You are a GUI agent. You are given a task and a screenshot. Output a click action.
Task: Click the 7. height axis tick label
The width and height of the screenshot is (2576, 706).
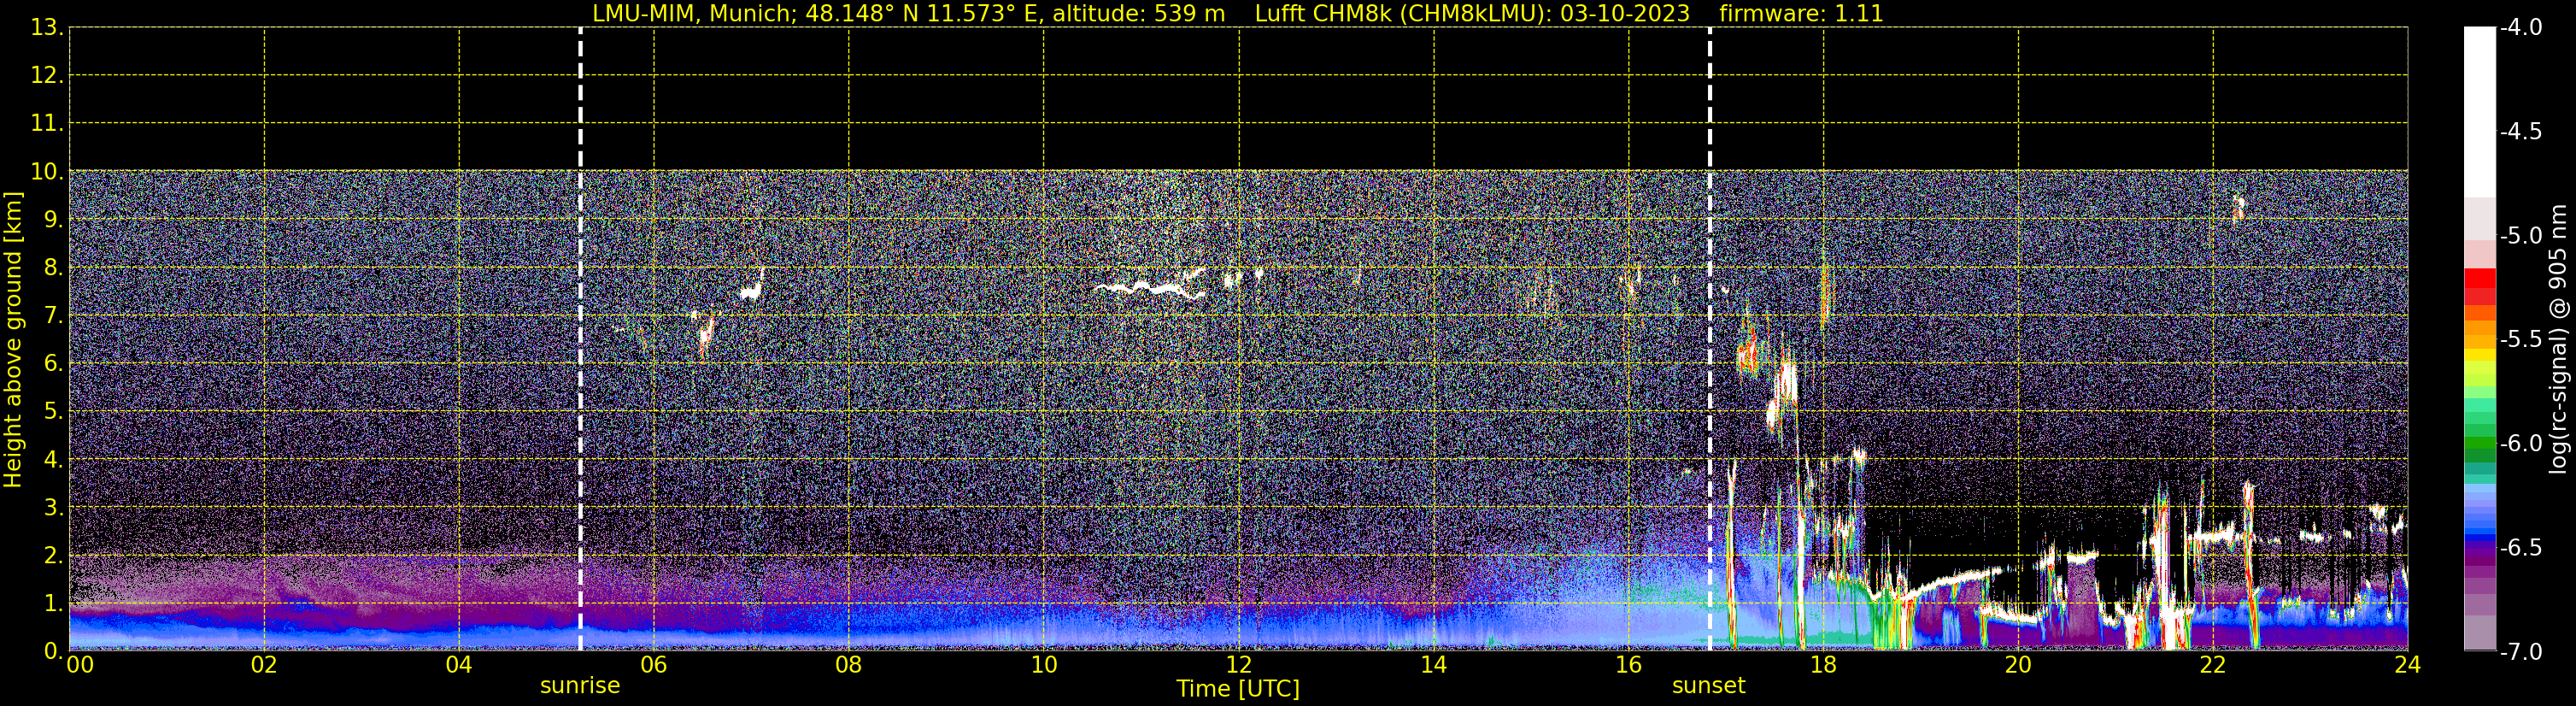(x=53, y=316)
